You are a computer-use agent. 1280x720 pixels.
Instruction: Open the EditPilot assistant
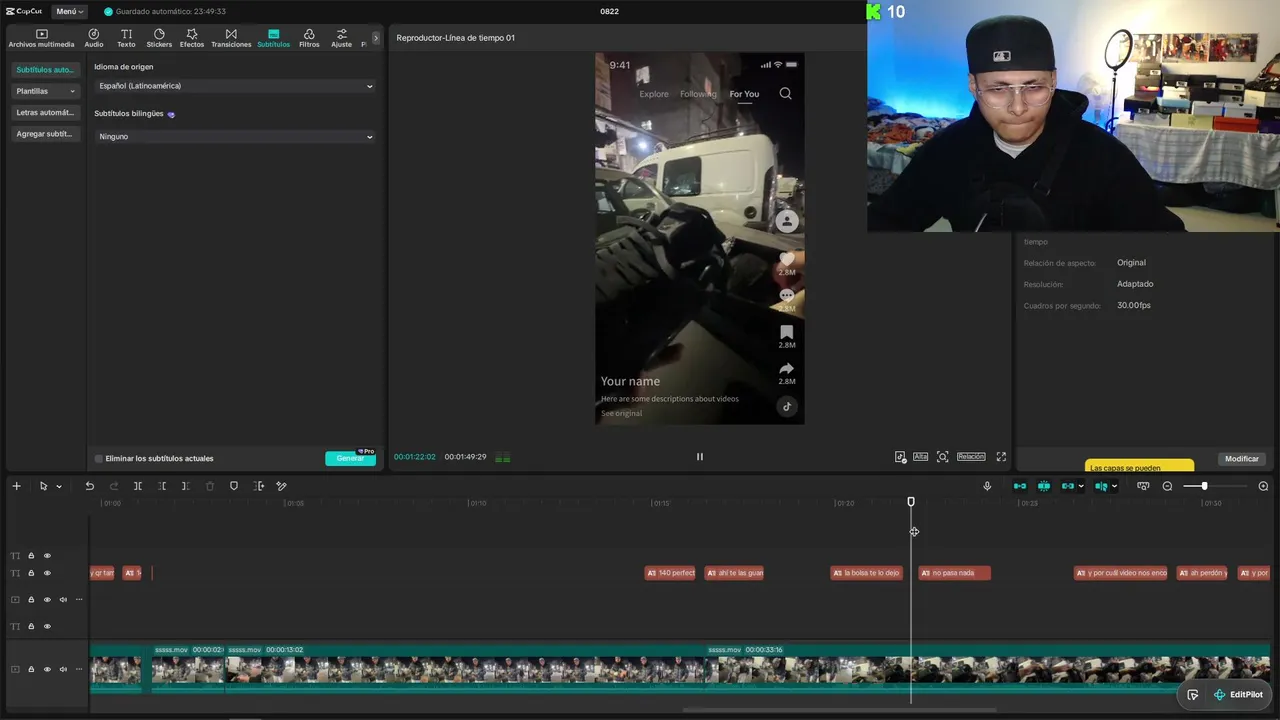(x=1238, y=695)
